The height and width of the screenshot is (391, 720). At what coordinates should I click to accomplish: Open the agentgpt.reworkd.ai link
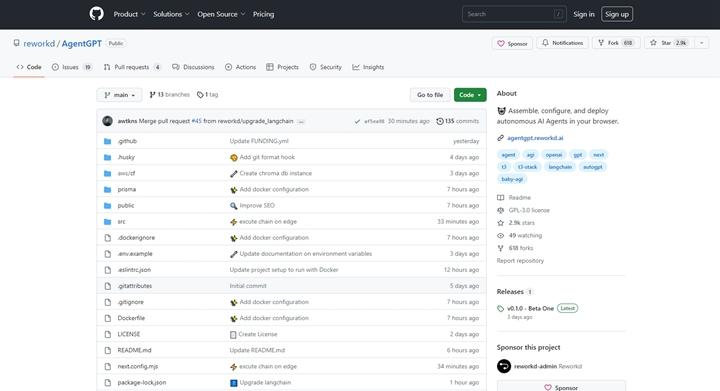(535, 138)
